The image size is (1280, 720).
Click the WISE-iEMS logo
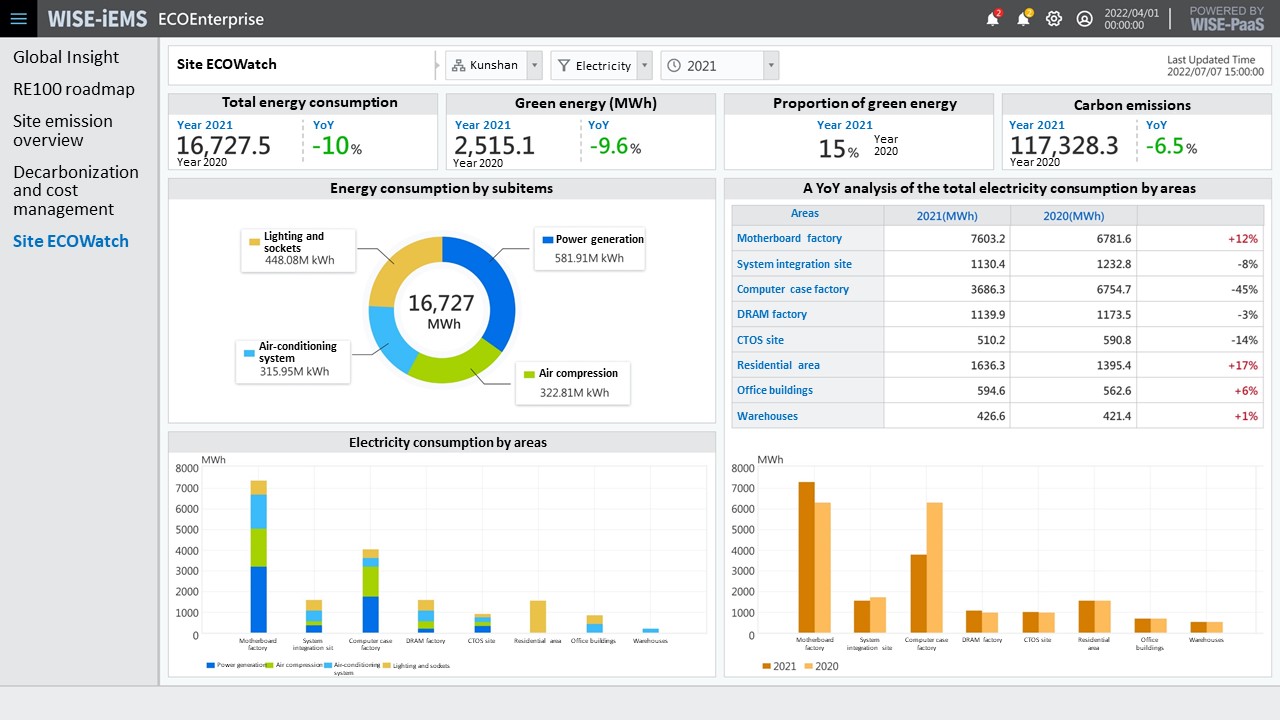[x=97, y=19]
